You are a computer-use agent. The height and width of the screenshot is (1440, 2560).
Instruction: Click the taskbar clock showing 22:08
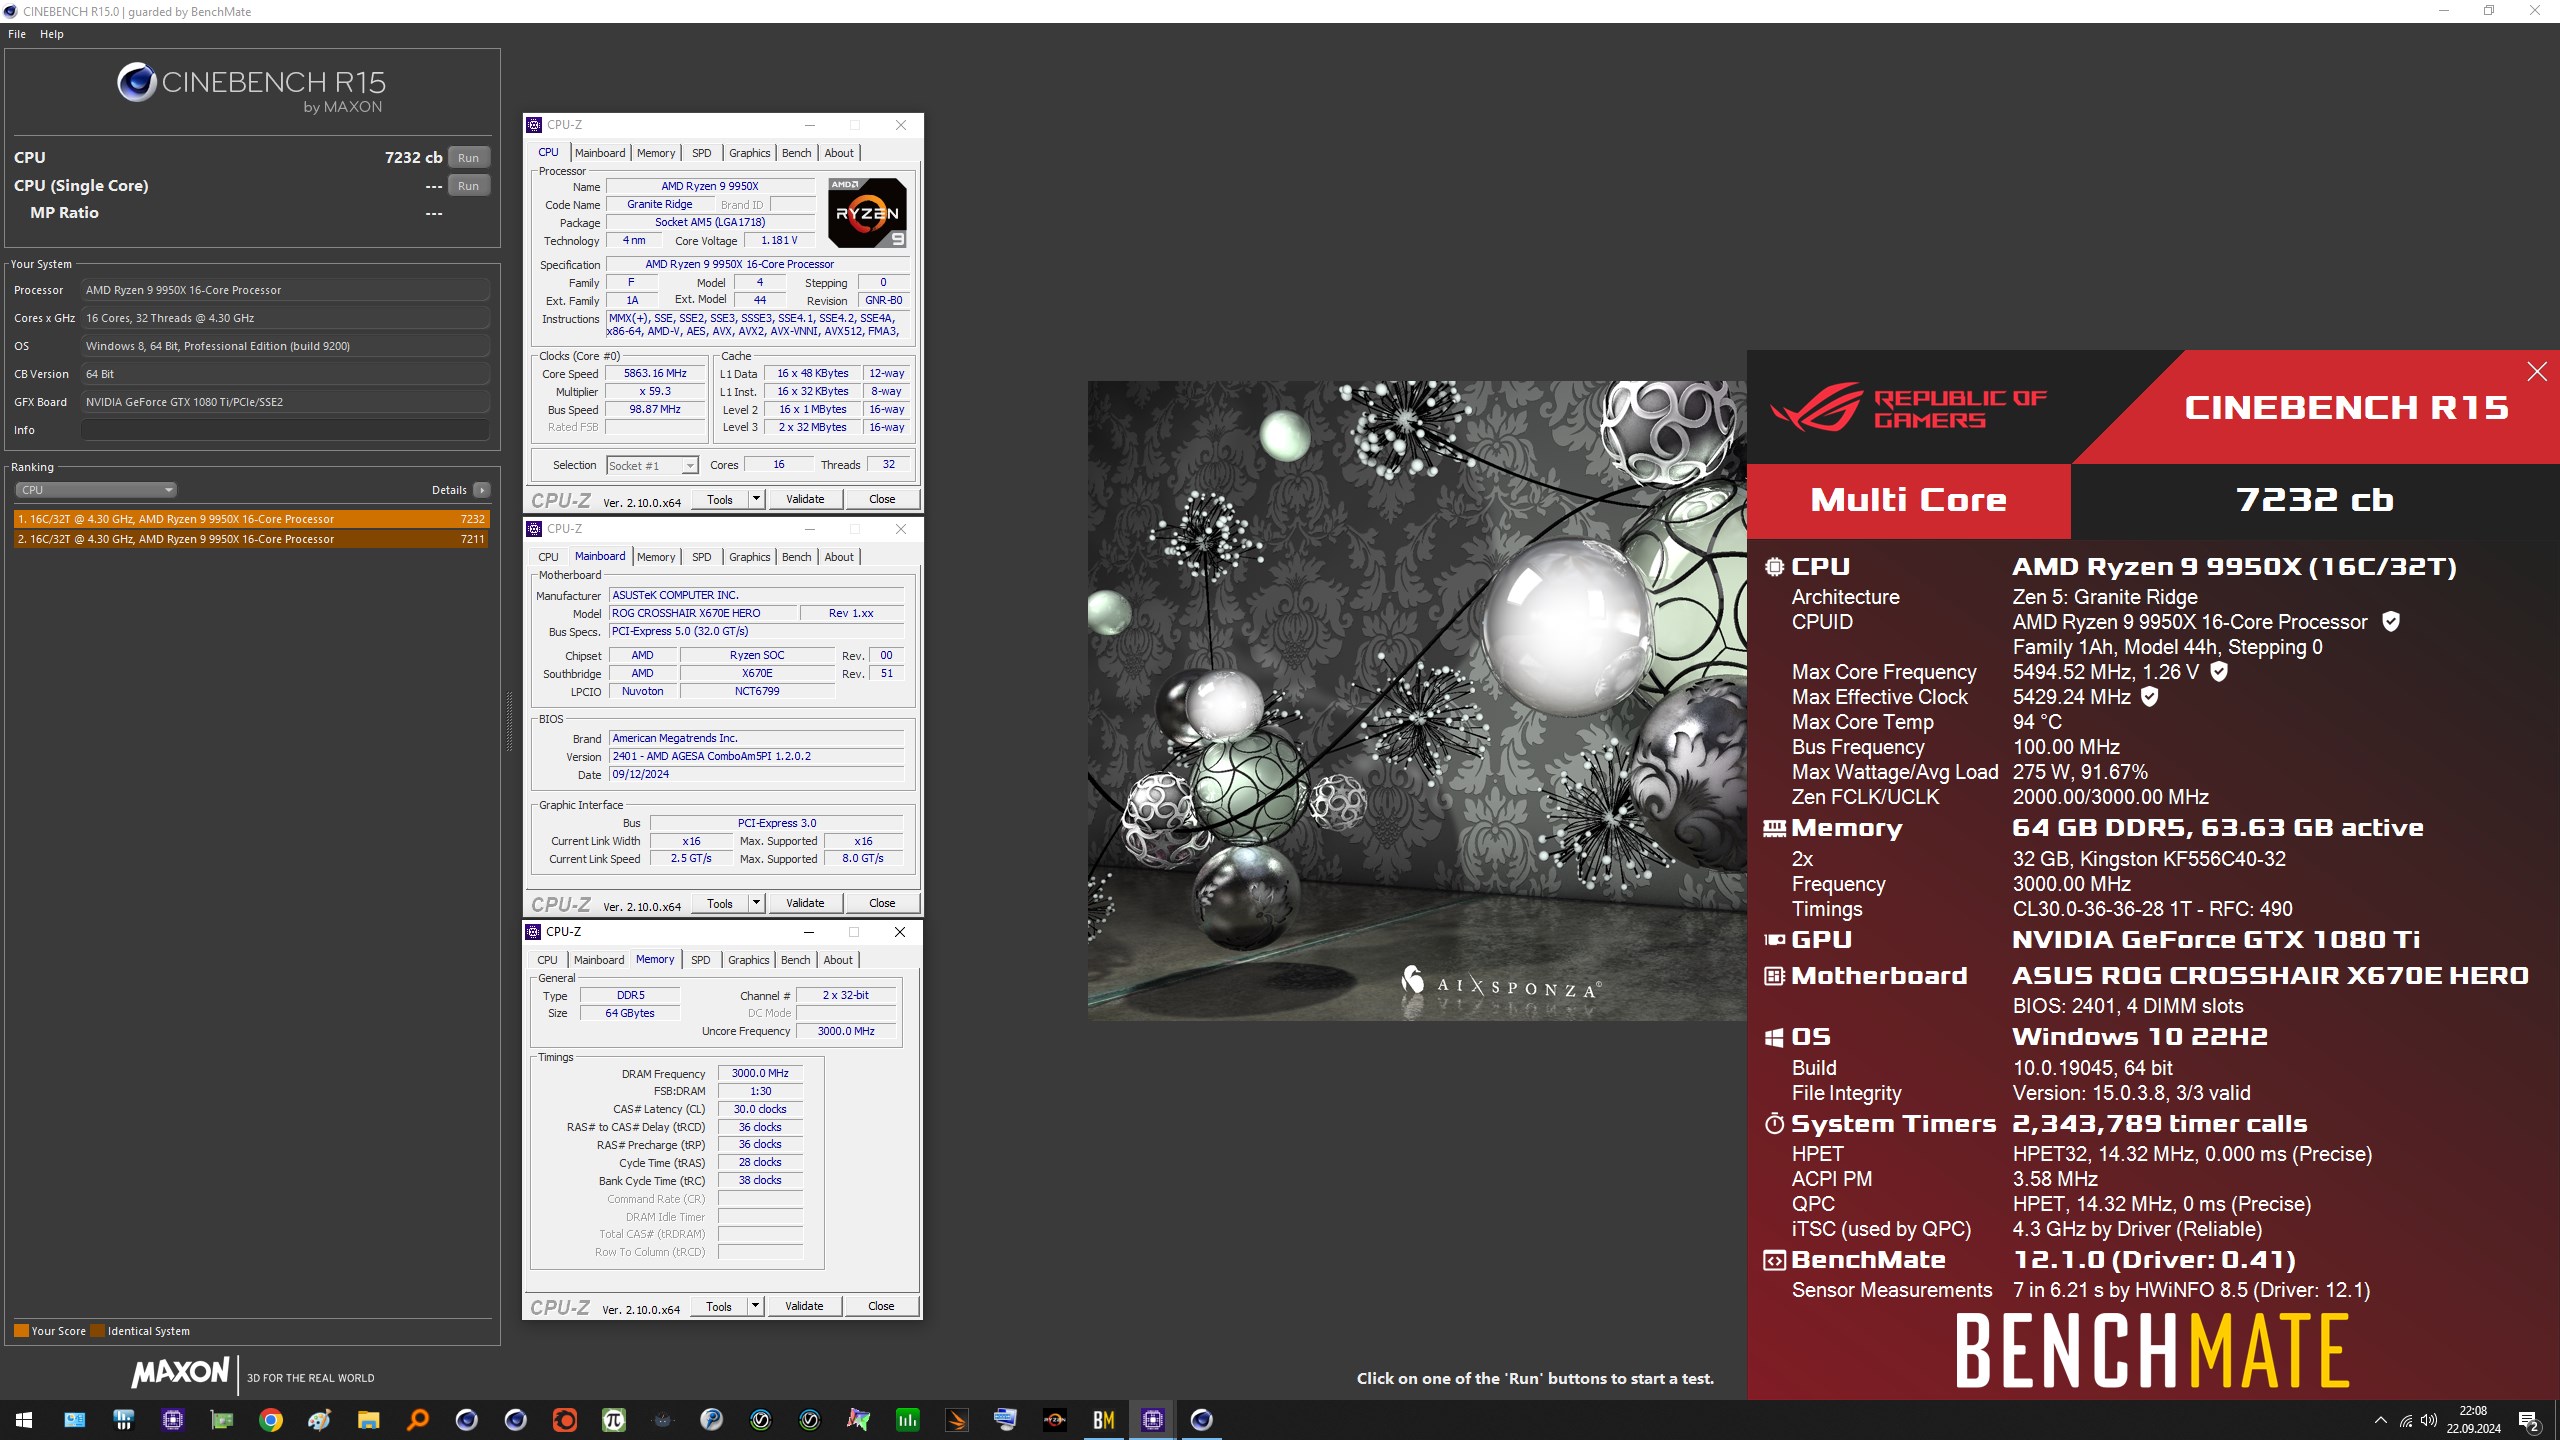click(2473, 1420)
